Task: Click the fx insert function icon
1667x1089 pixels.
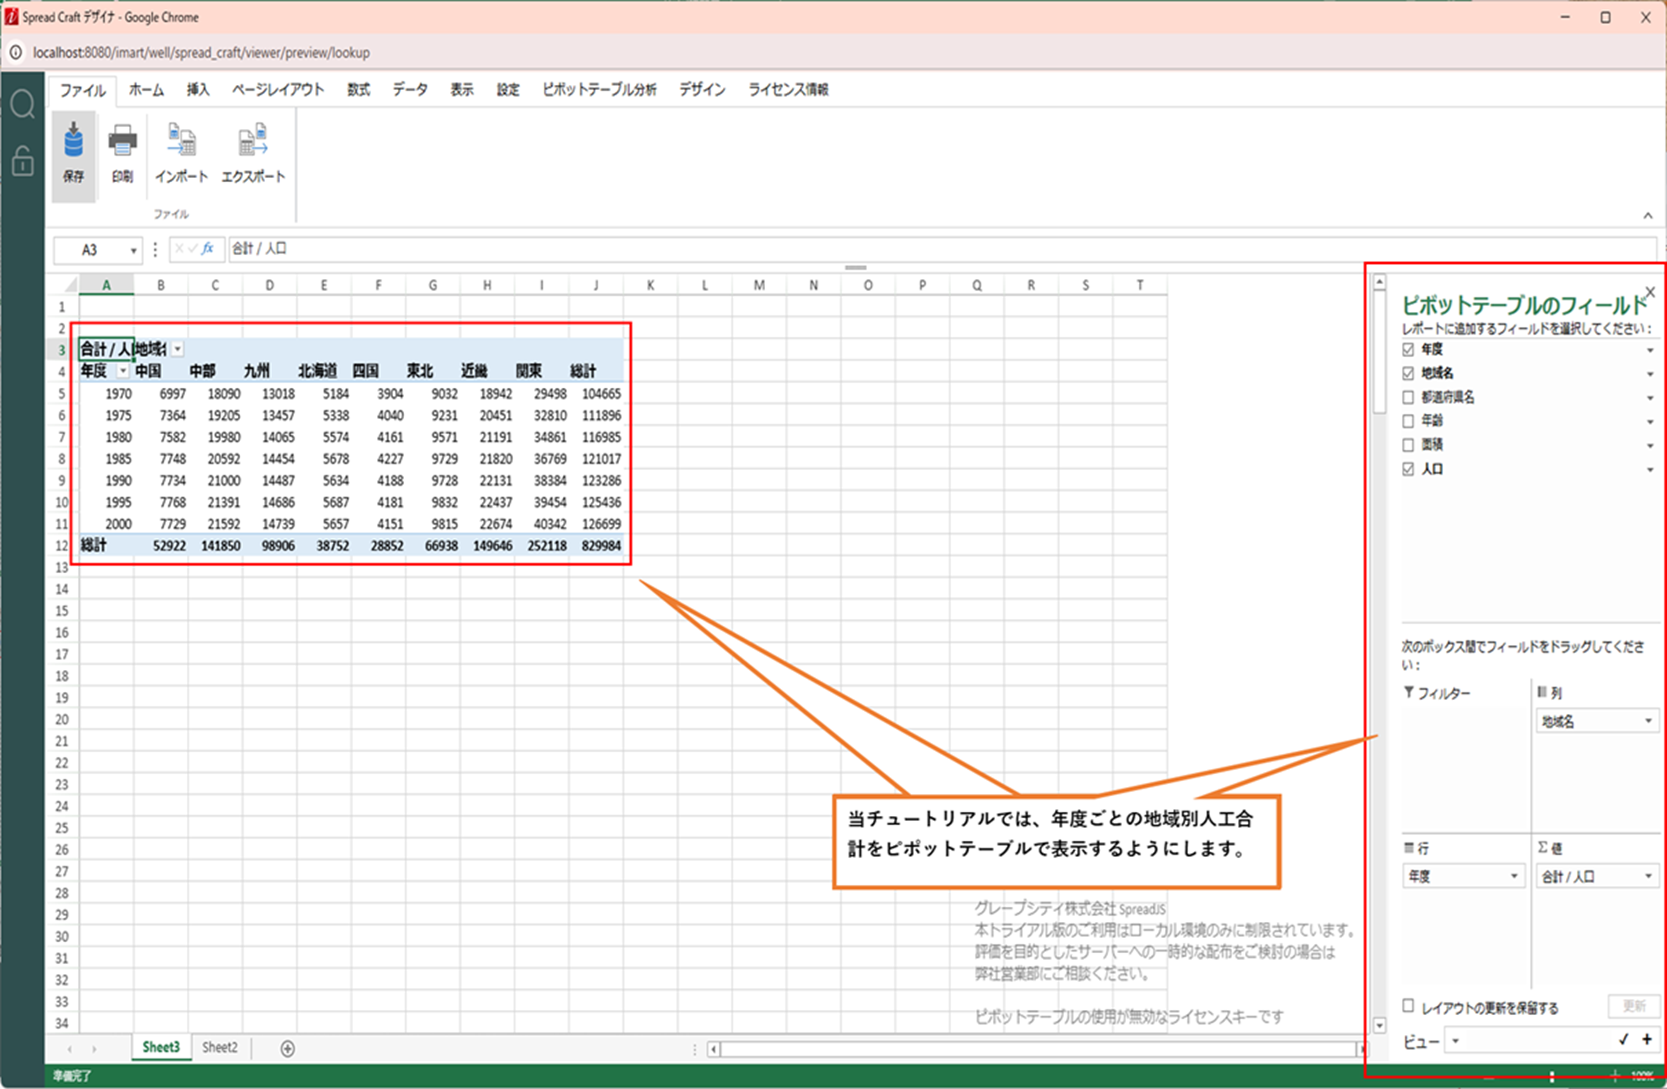Action: coord(208,249)
